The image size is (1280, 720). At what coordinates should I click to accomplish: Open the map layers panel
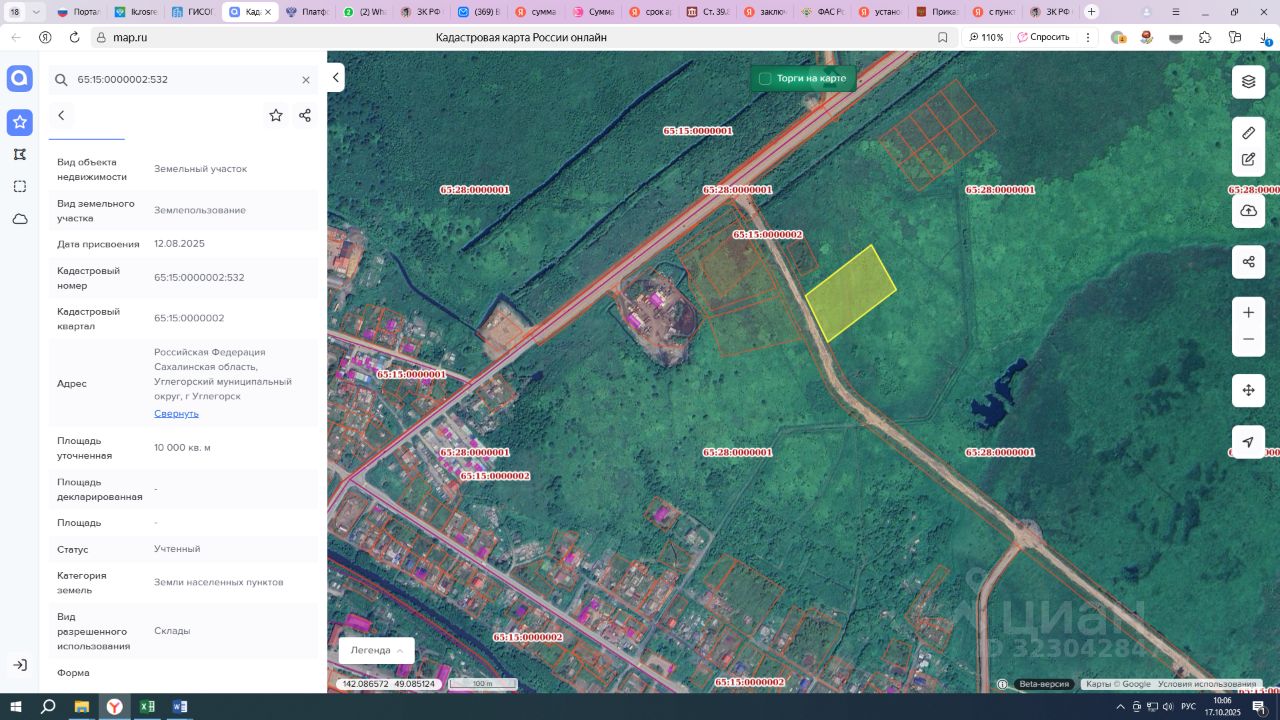(1248, 82)
